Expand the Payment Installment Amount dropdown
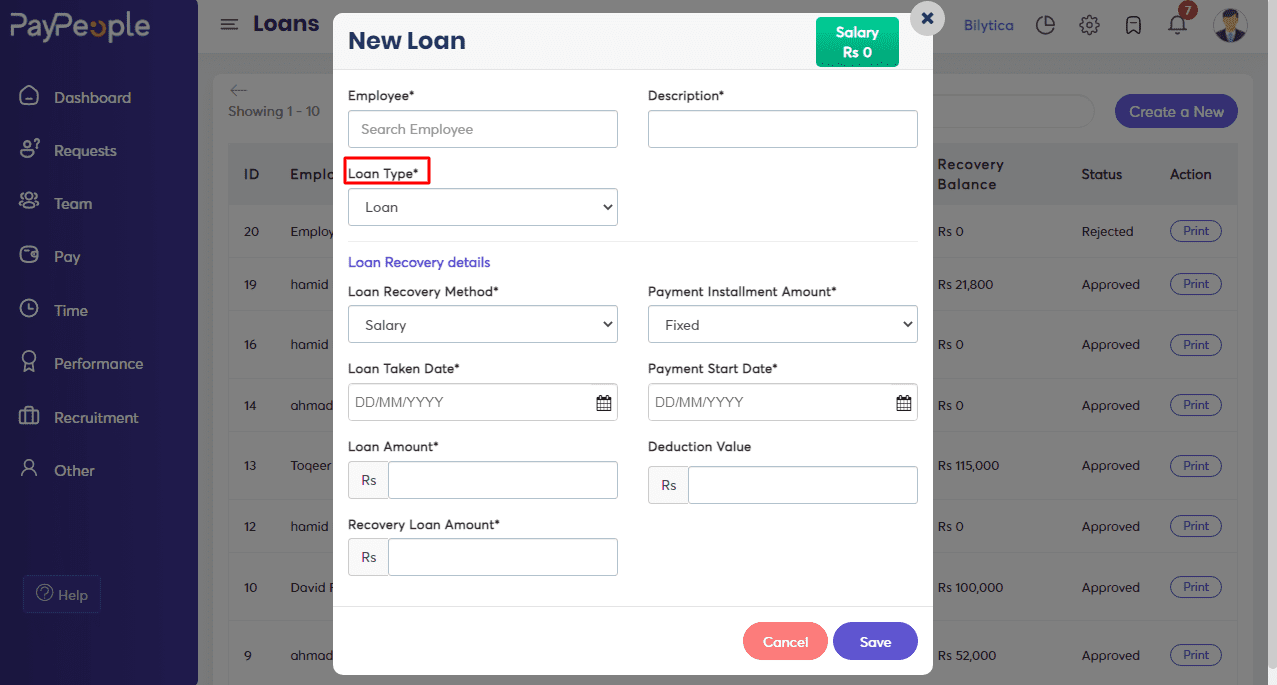The image size is (1277, 685). 783,325
